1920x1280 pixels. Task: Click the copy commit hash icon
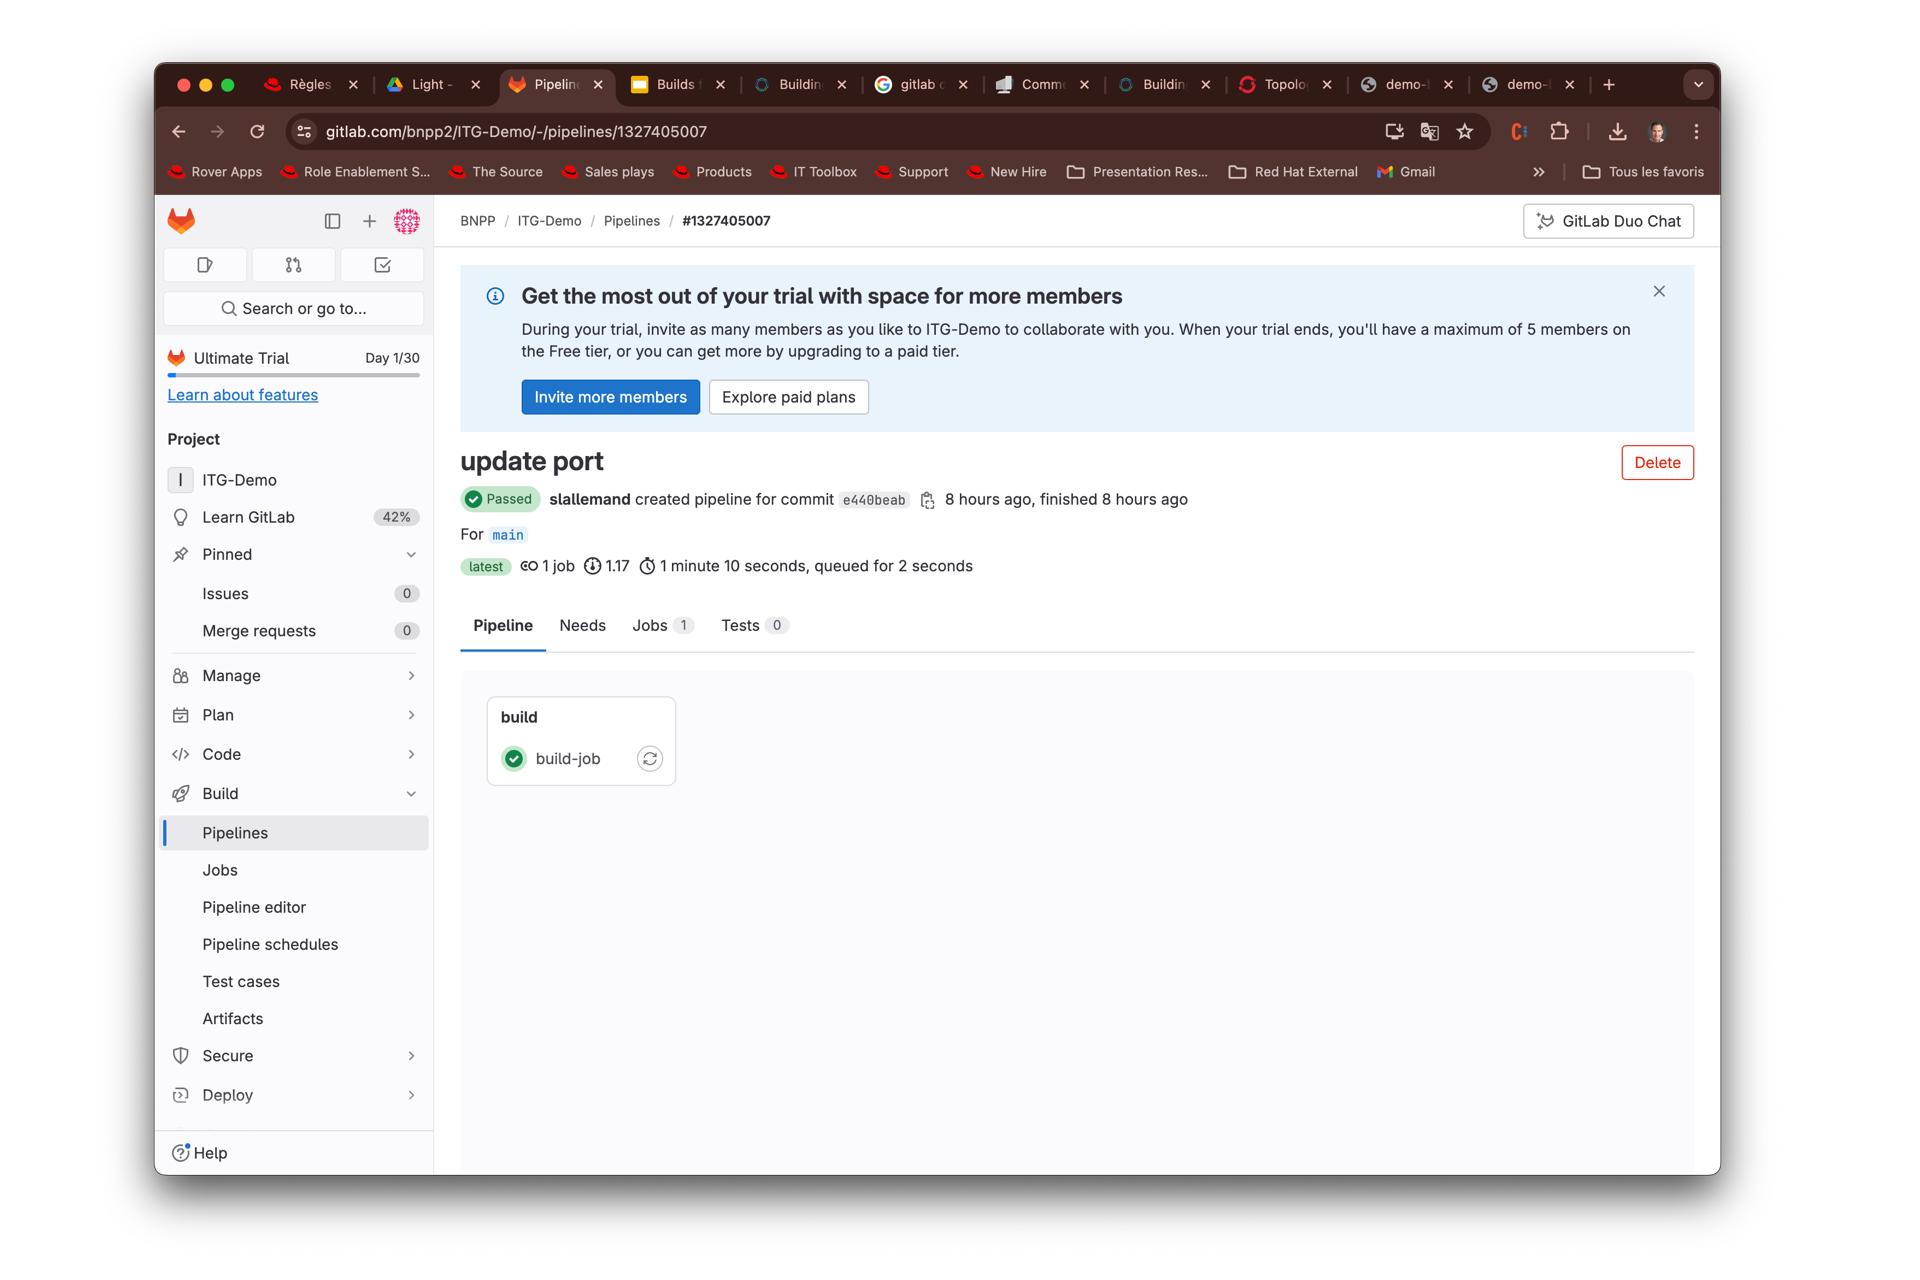[x=926, y=499]
